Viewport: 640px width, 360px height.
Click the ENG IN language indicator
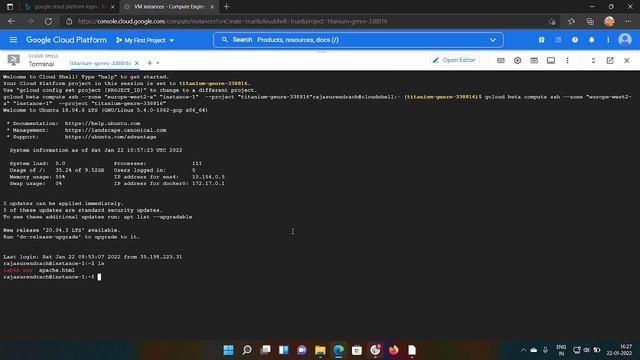point(561,350)
